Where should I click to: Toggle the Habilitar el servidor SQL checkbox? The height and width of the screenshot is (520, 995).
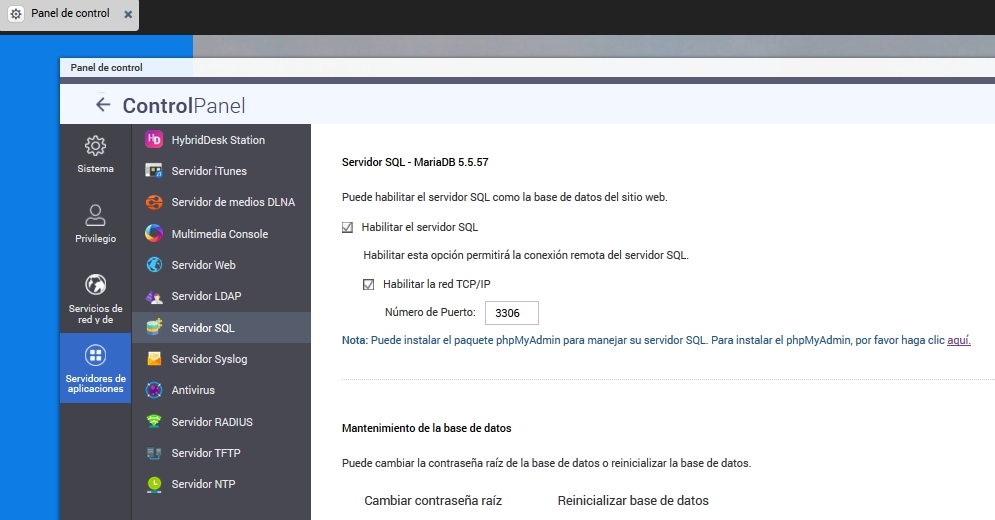(x=348, y=227)
